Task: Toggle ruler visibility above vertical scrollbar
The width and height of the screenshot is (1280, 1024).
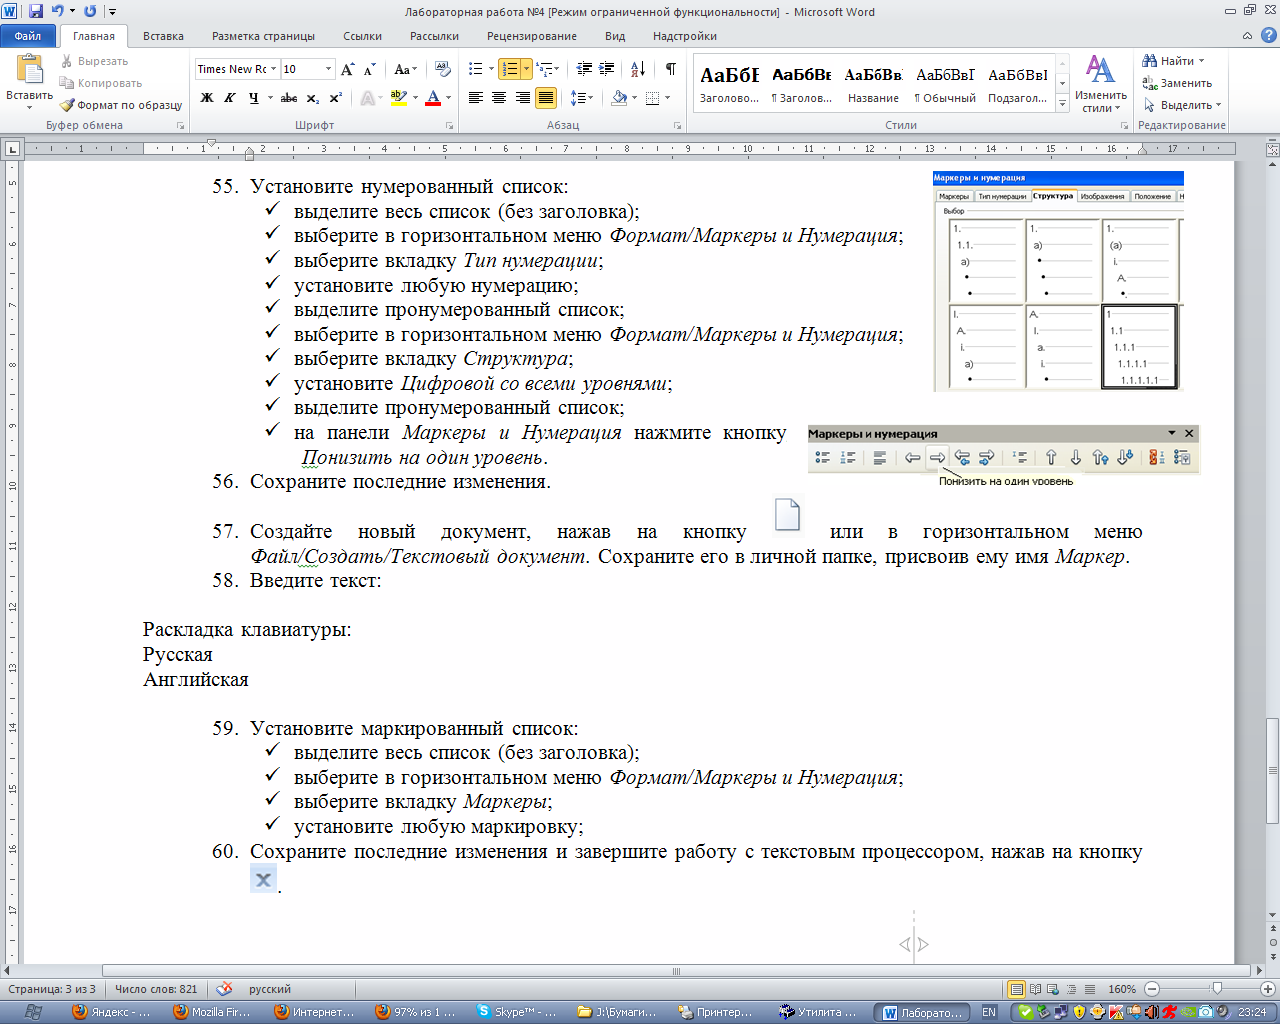Action: [1272, 149]
